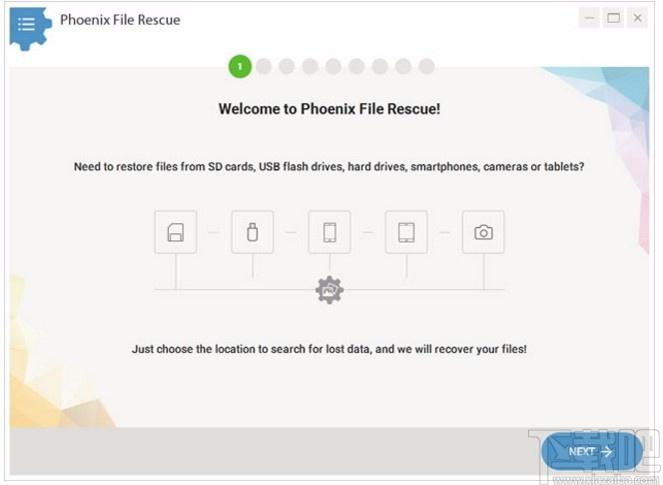Click the fourth wizard step dot
The width and height of the screenshot is (663, 485).
tap(310, 67)
